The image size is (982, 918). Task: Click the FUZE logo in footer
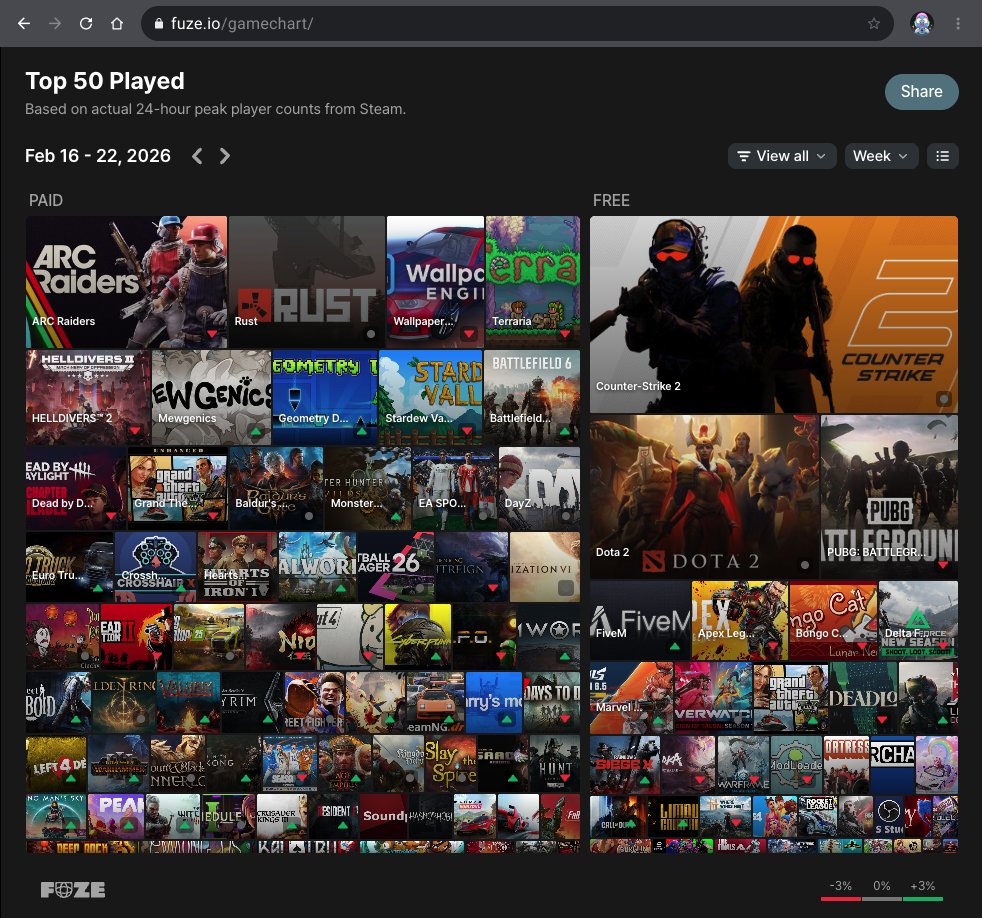(x=73, y=889)
